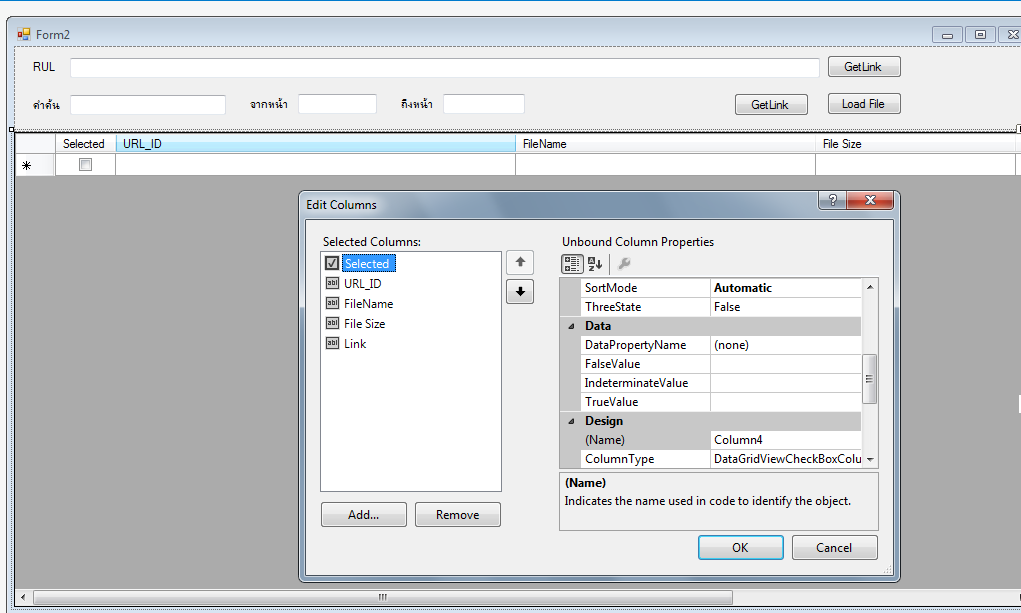Select Link in Selected Columns list
The height and width of the screenshot is (613, 1021).
coord(355,343)
